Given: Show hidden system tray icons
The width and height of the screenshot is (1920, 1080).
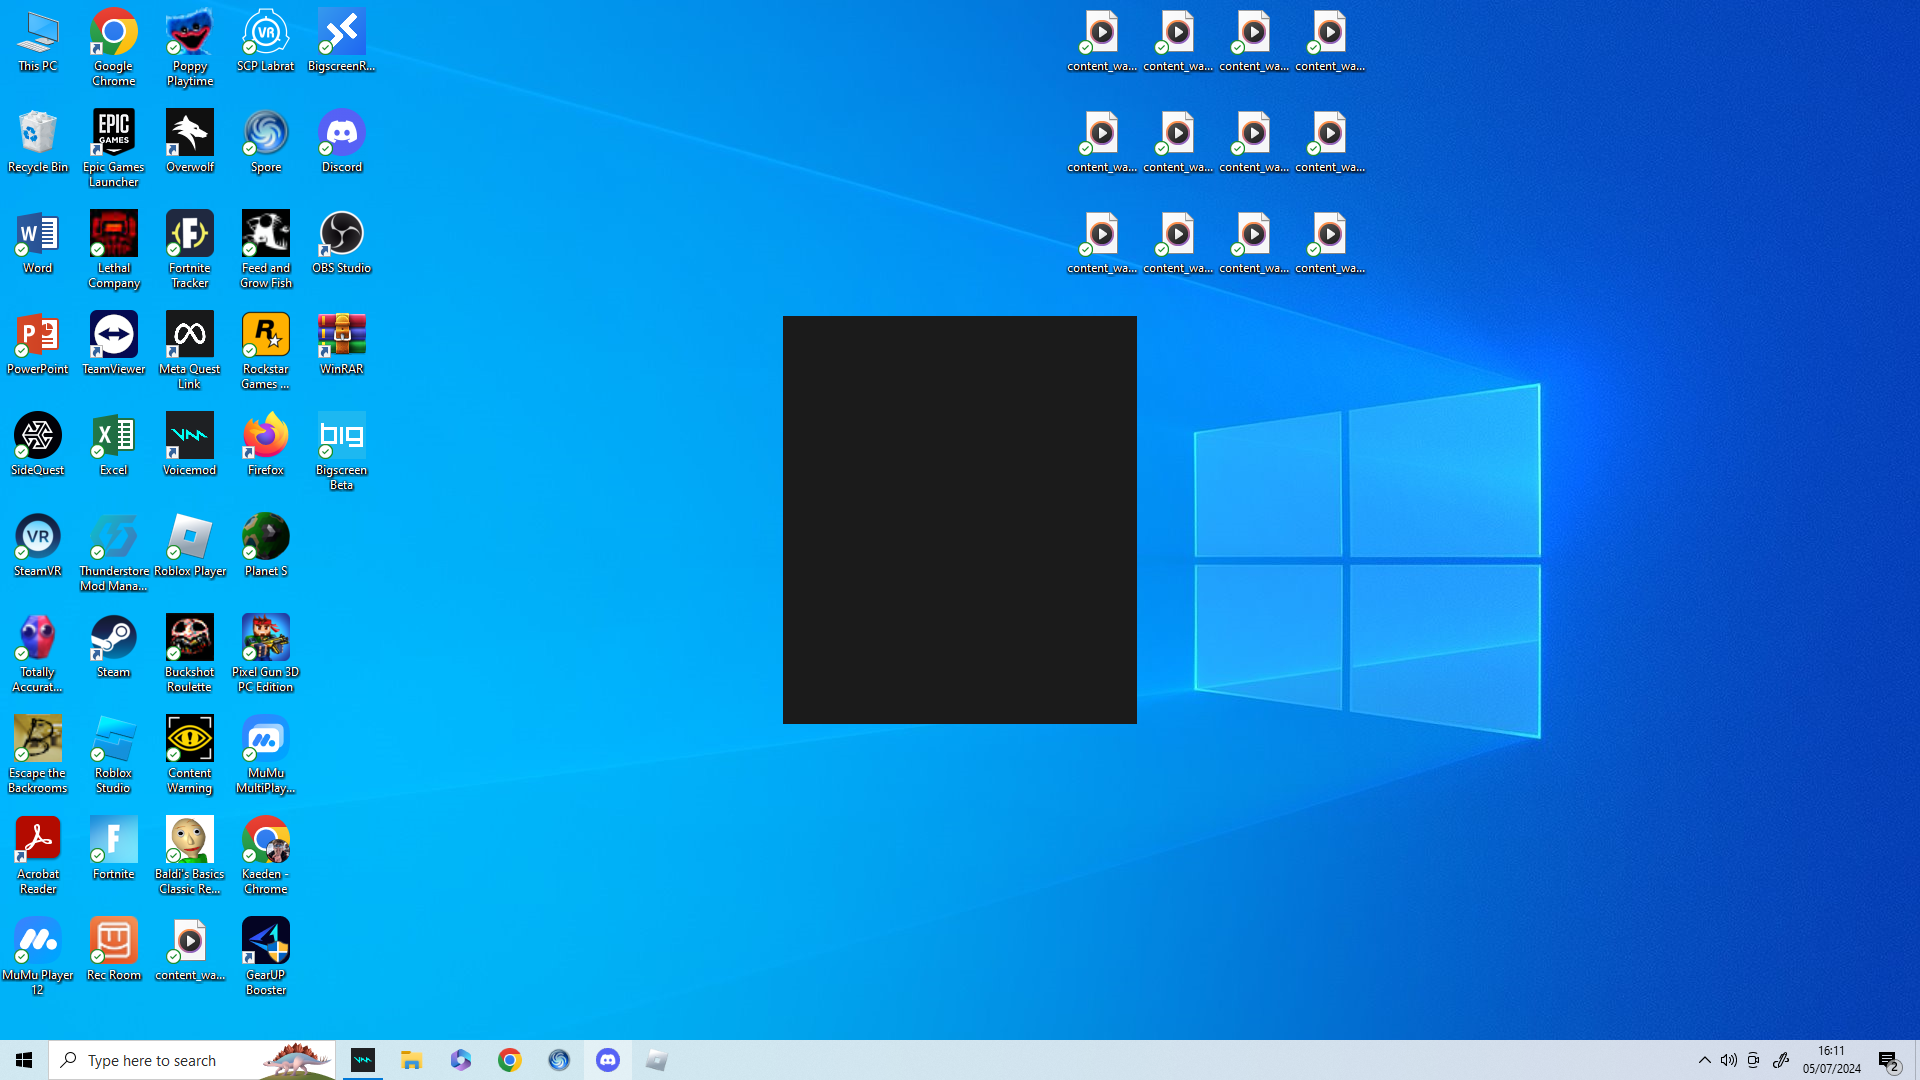Looking at the screenshot, I should tap(1704, 1060).
